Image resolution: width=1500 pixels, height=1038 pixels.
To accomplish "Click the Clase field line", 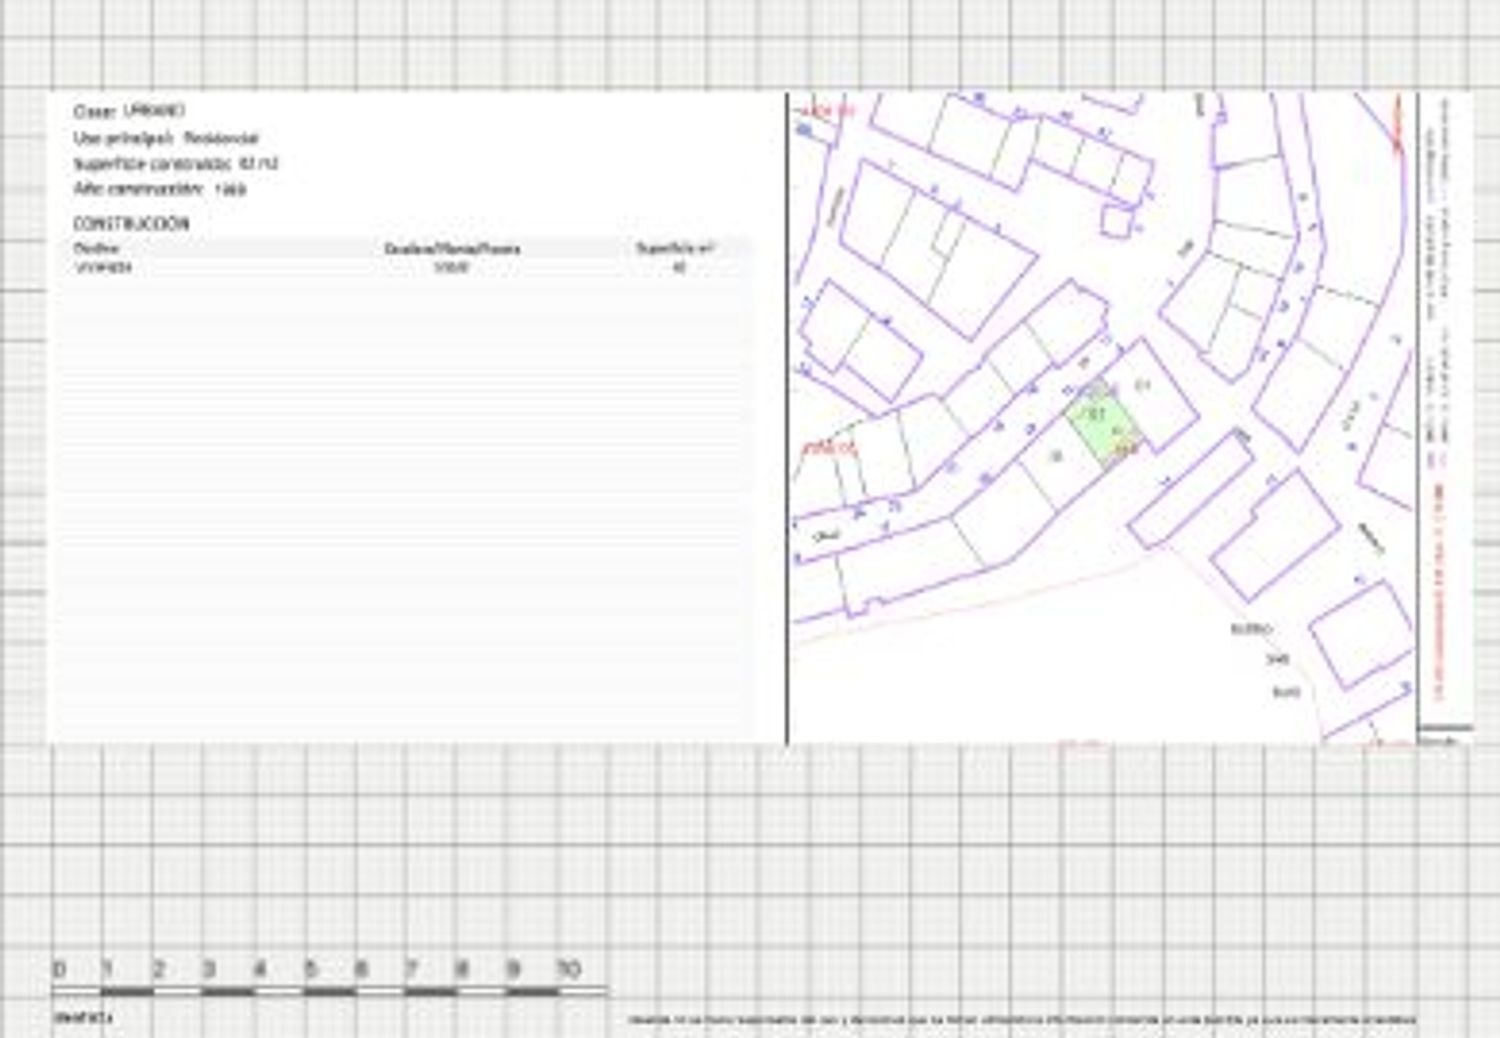I will coord(129,111).
